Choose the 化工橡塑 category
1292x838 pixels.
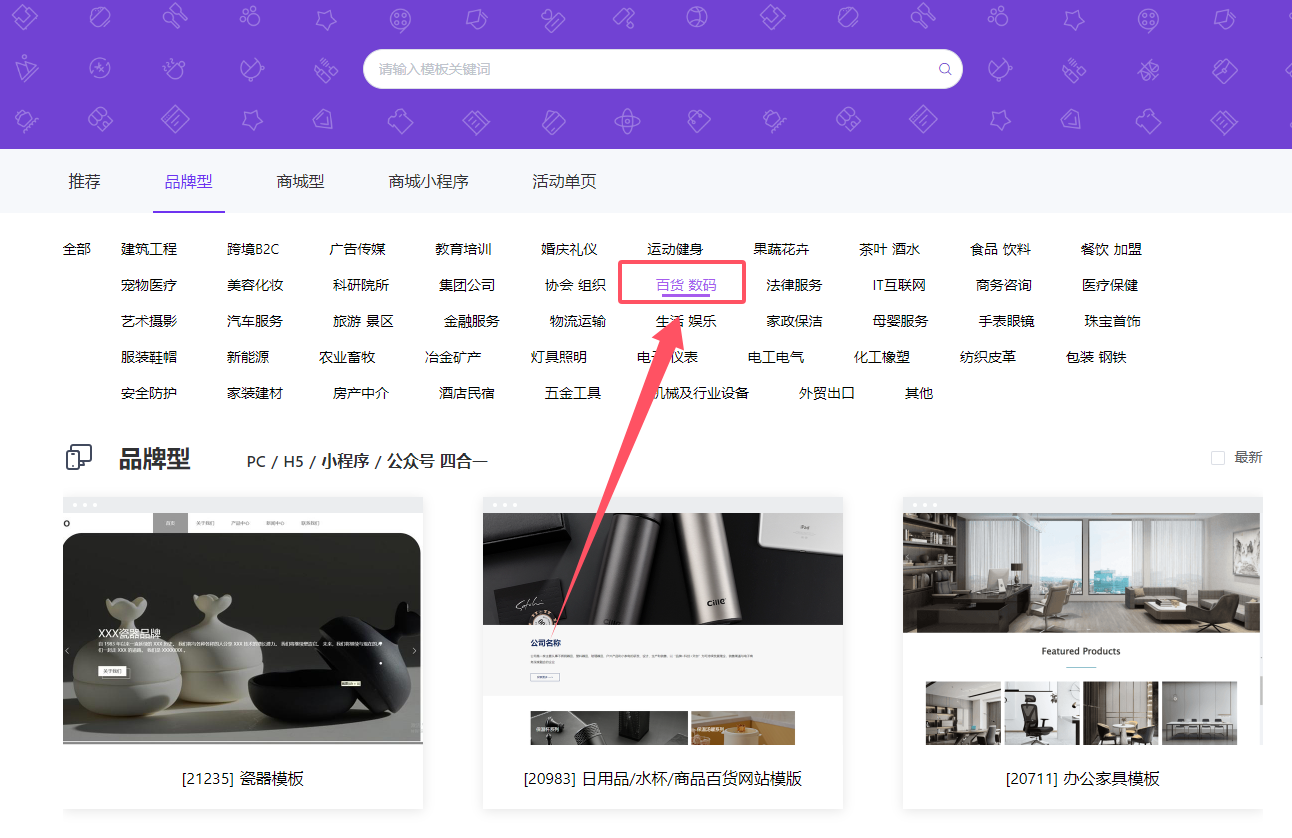pos(882,357)
